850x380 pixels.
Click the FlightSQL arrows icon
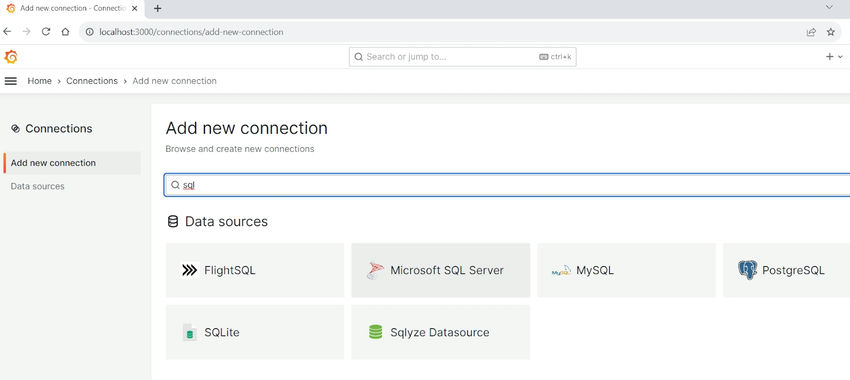click(189, 270)
